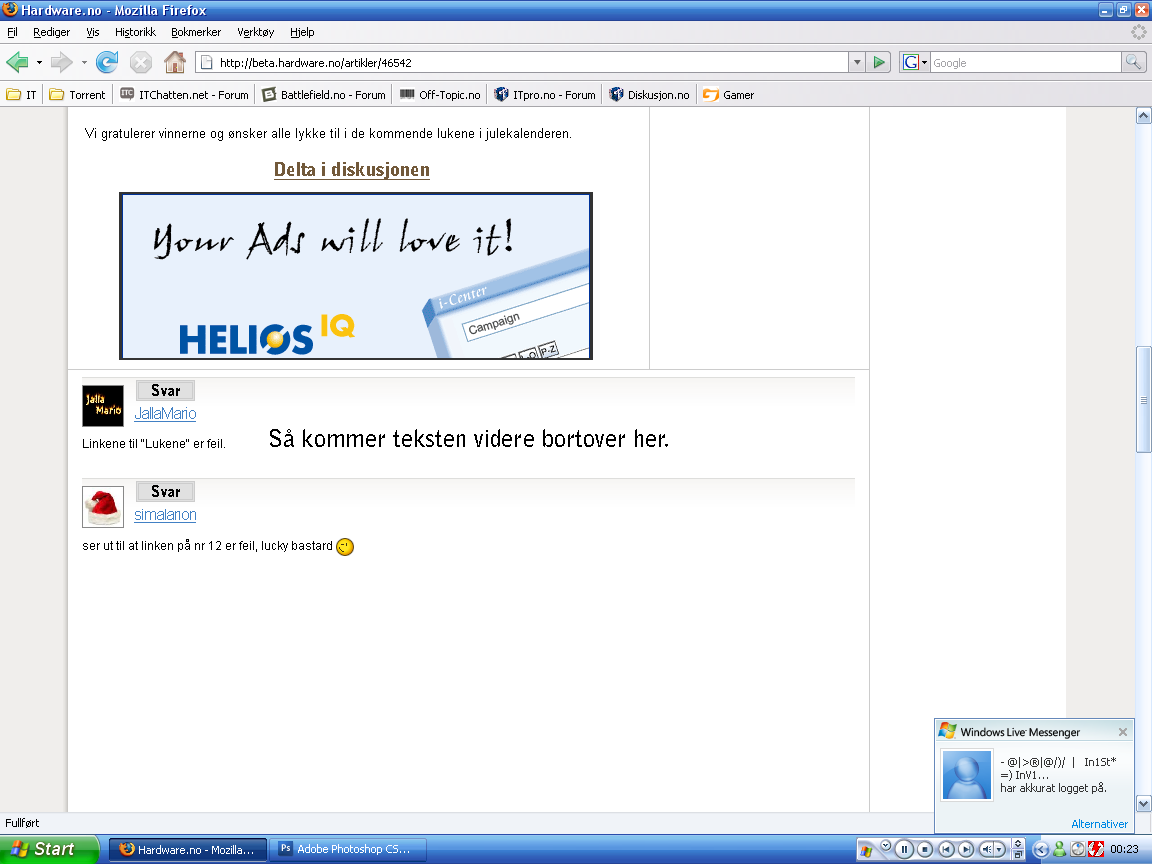Open the Google search engine selector
The height and width of the screenshot is (864, 1152).
coord(915,62)
